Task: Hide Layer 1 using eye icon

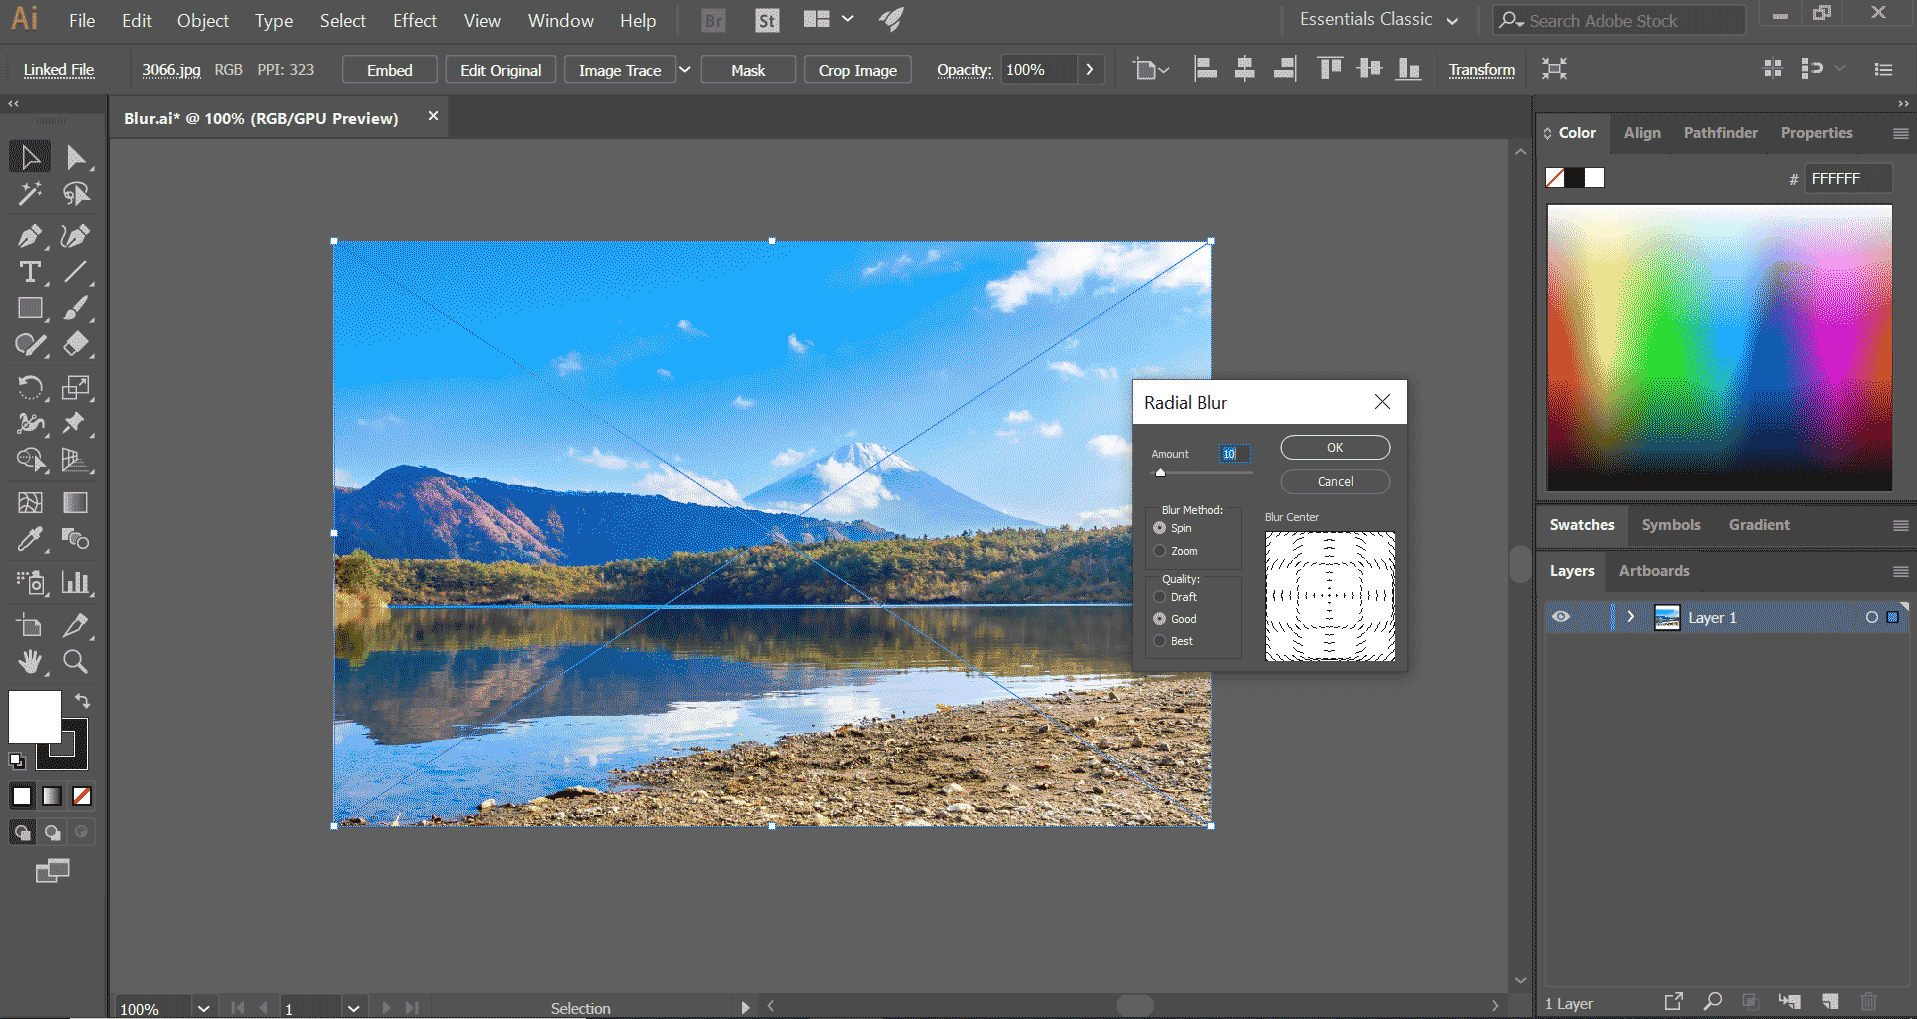Action: pos(1560,617)
